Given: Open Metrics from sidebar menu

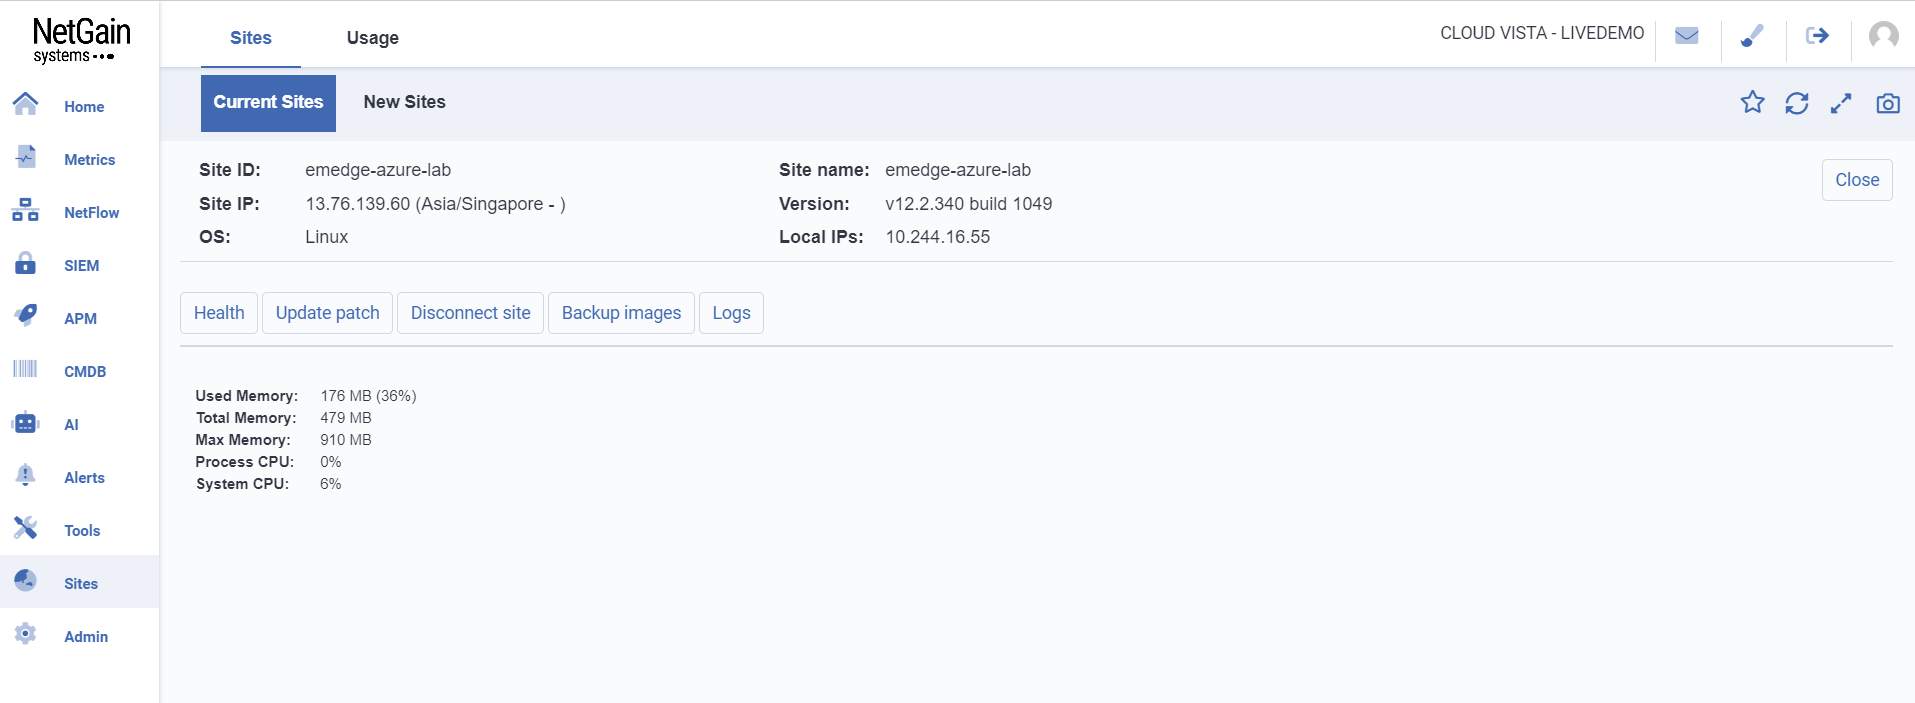Looking at the screenshot, I should click(x=90, y=160).
